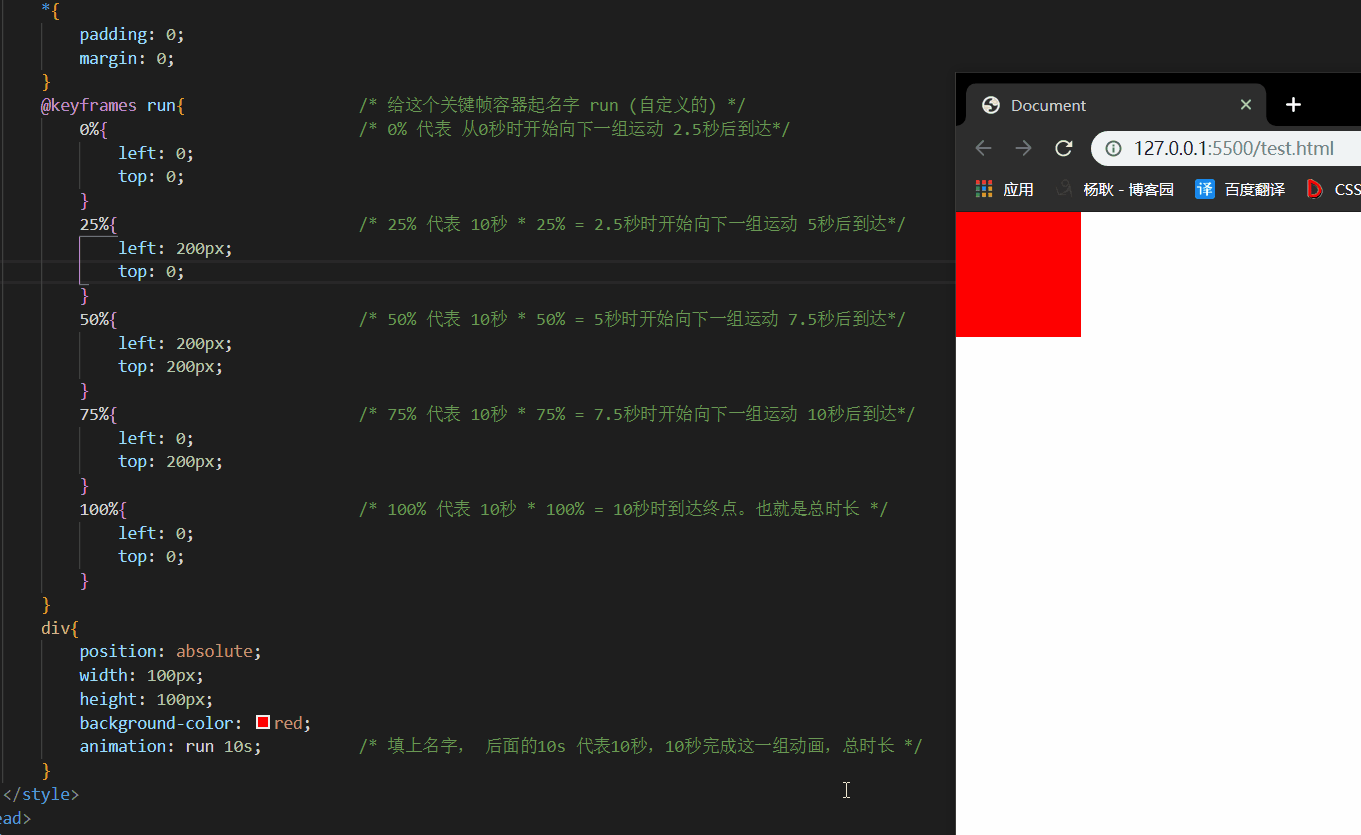Image resolution: width=1361 pixels, height=835 pixels.
Task: Click the comment beside the 100% keyframe
Action: (623, 509)
